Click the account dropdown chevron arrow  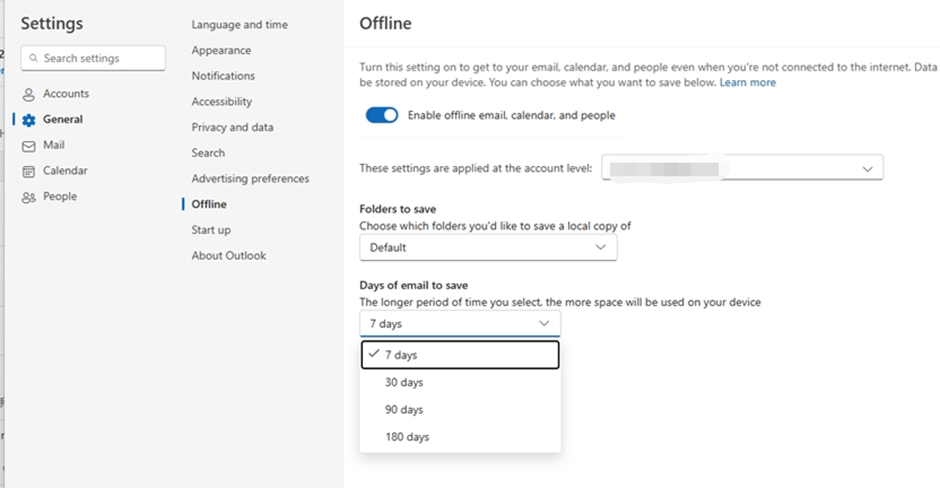[x=867, y=169]
